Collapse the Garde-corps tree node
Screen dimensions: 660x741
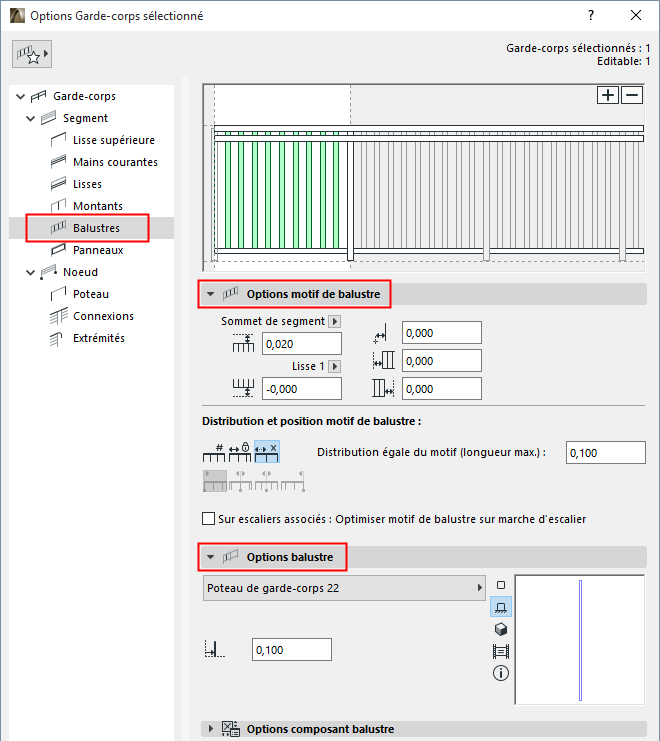20,96
